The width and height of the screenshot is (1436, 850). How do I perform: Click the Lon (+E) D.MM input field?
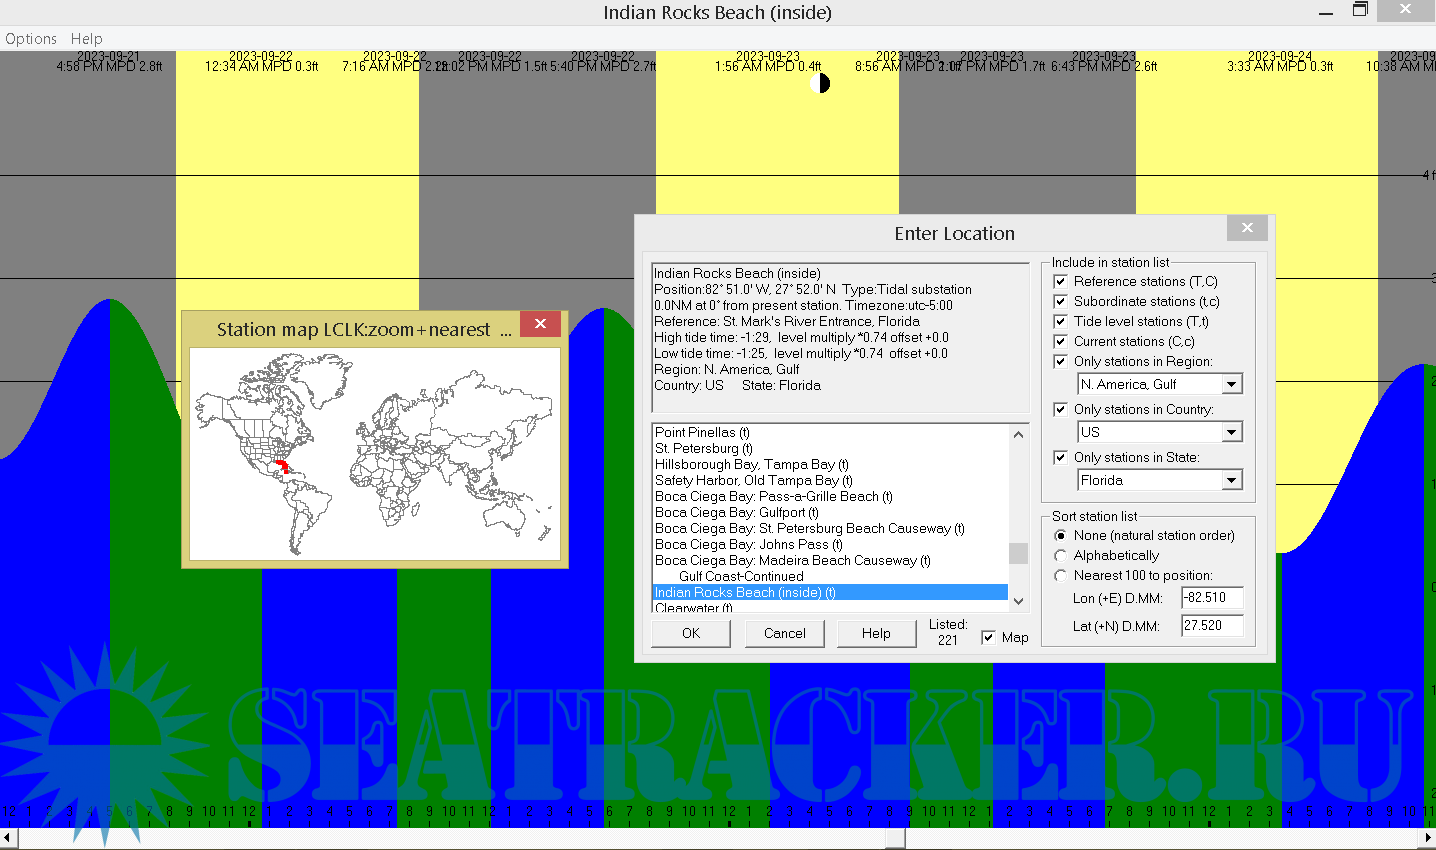tap(1211, 598)
